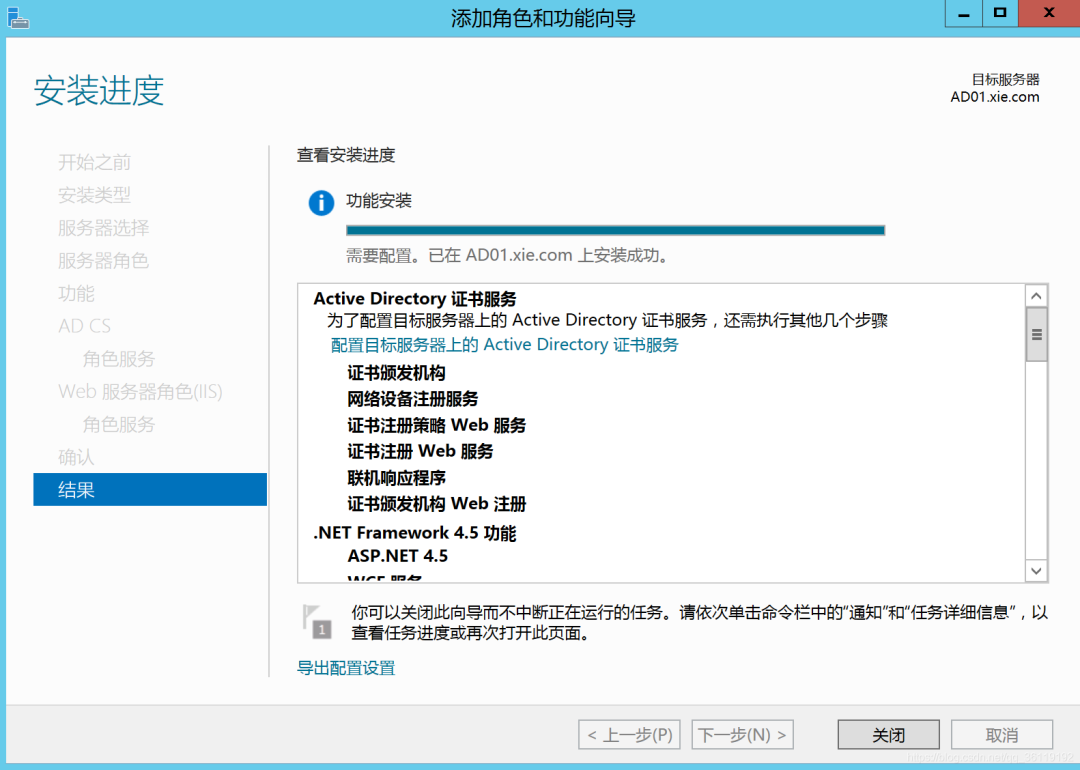Maximize the wizard window

(999, 14)
